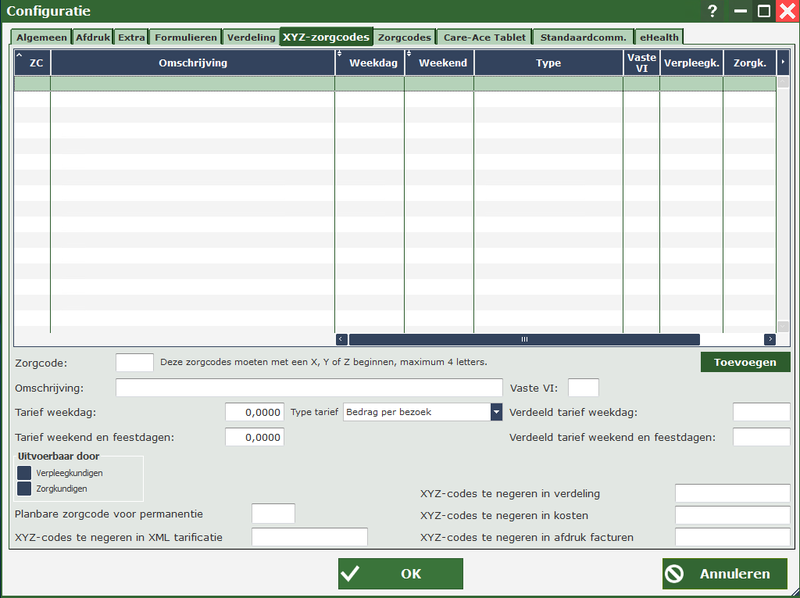The height and width of the screenshot is (598, 800).
Task: Sort by the Weekdag column header
Action: click(x=369, y=63)
